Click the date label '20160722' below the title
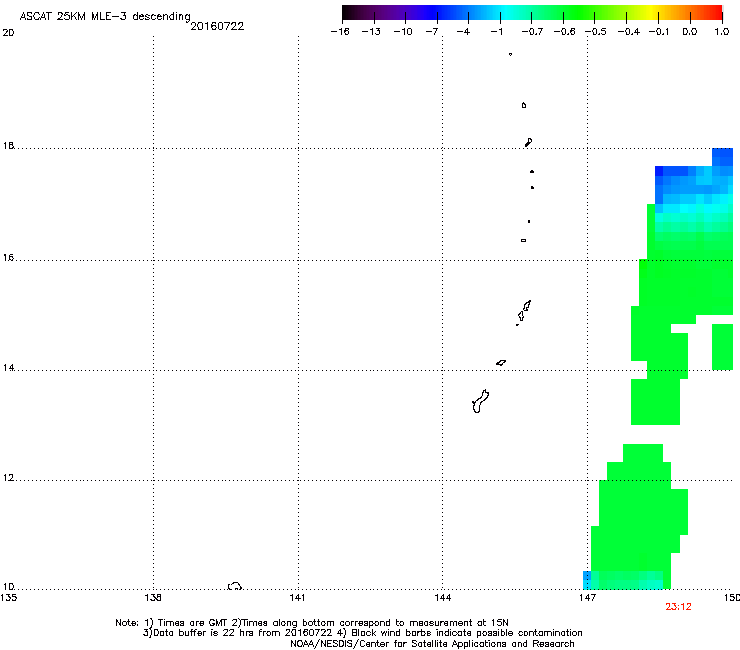Viewport: 740px width, 650px height. [217, 26]
